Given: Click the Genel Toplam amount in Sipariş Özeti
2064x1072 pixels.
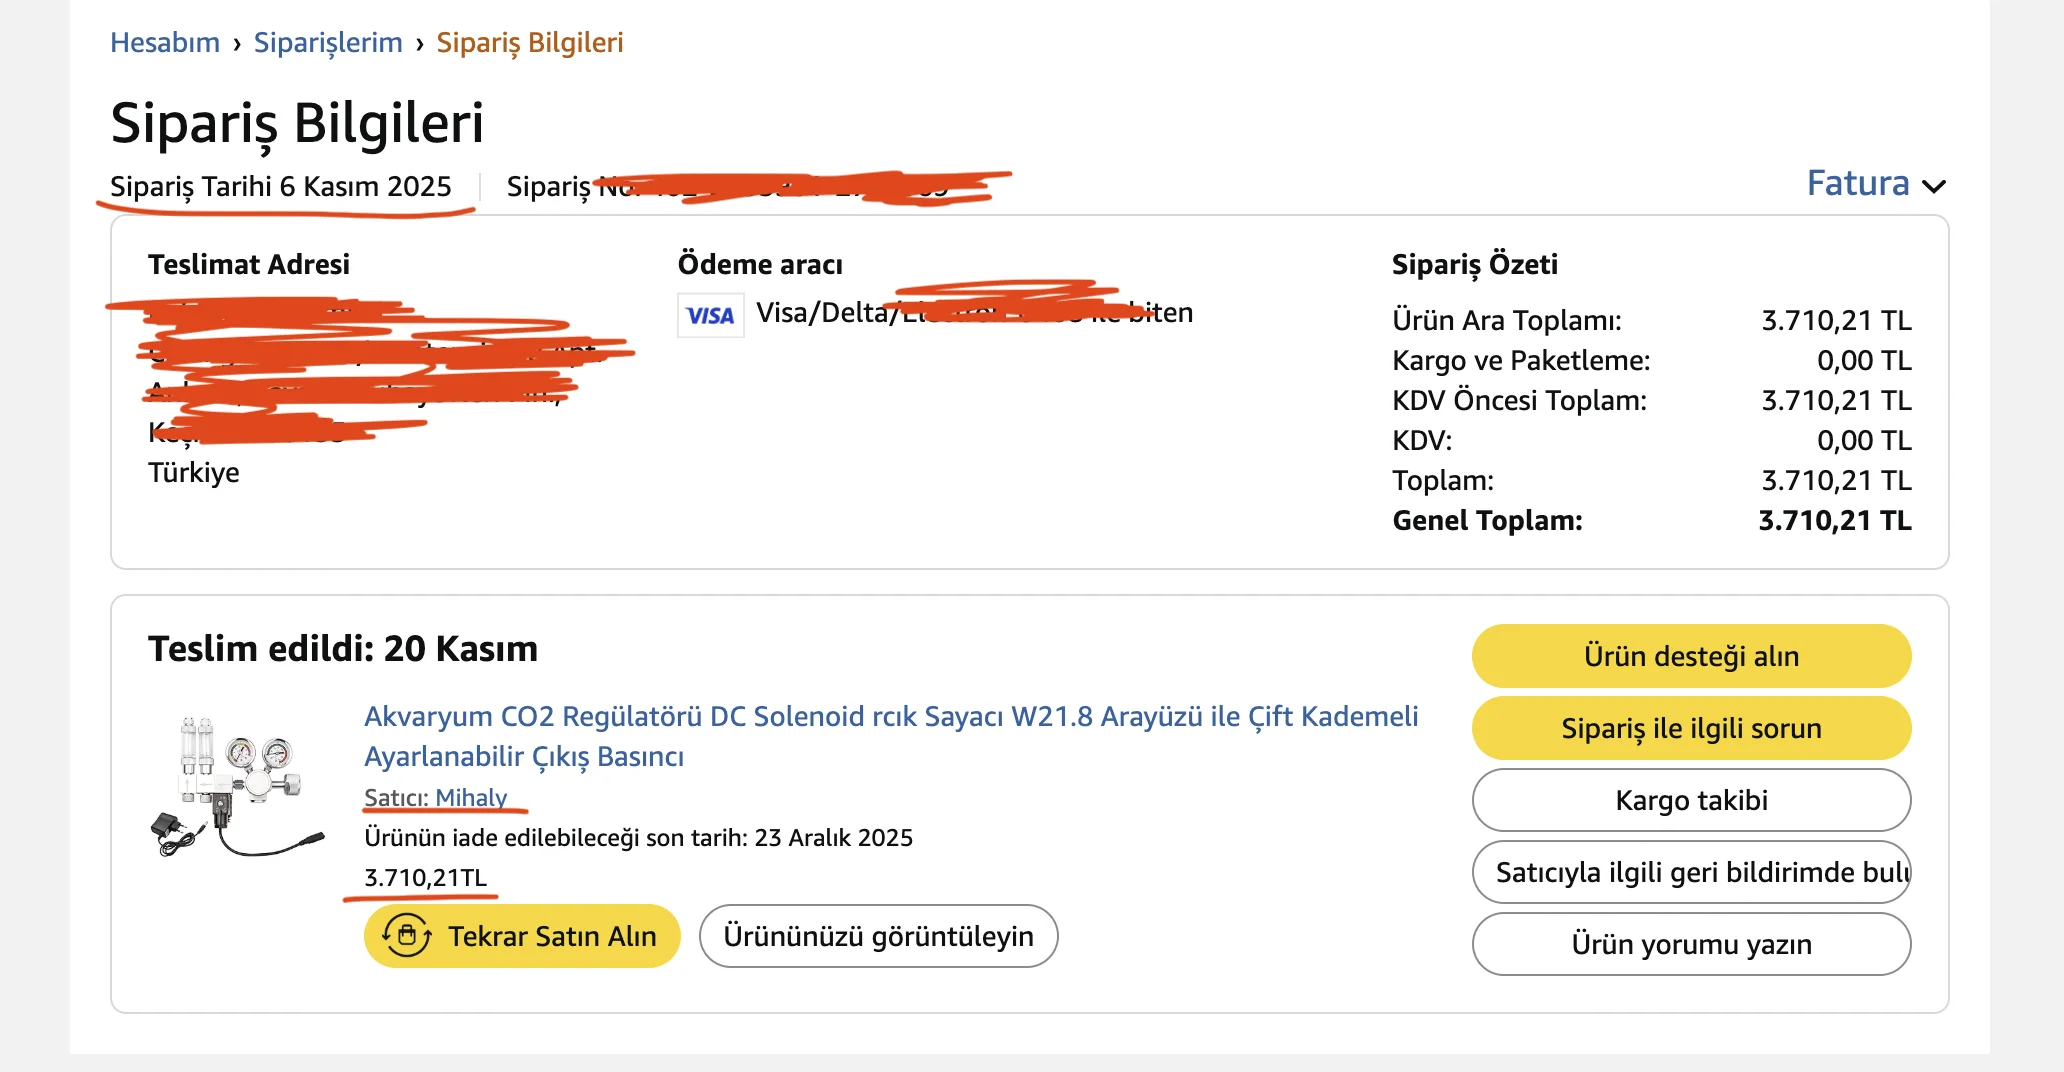Looking at the screenshot, I should point(1835,520).
